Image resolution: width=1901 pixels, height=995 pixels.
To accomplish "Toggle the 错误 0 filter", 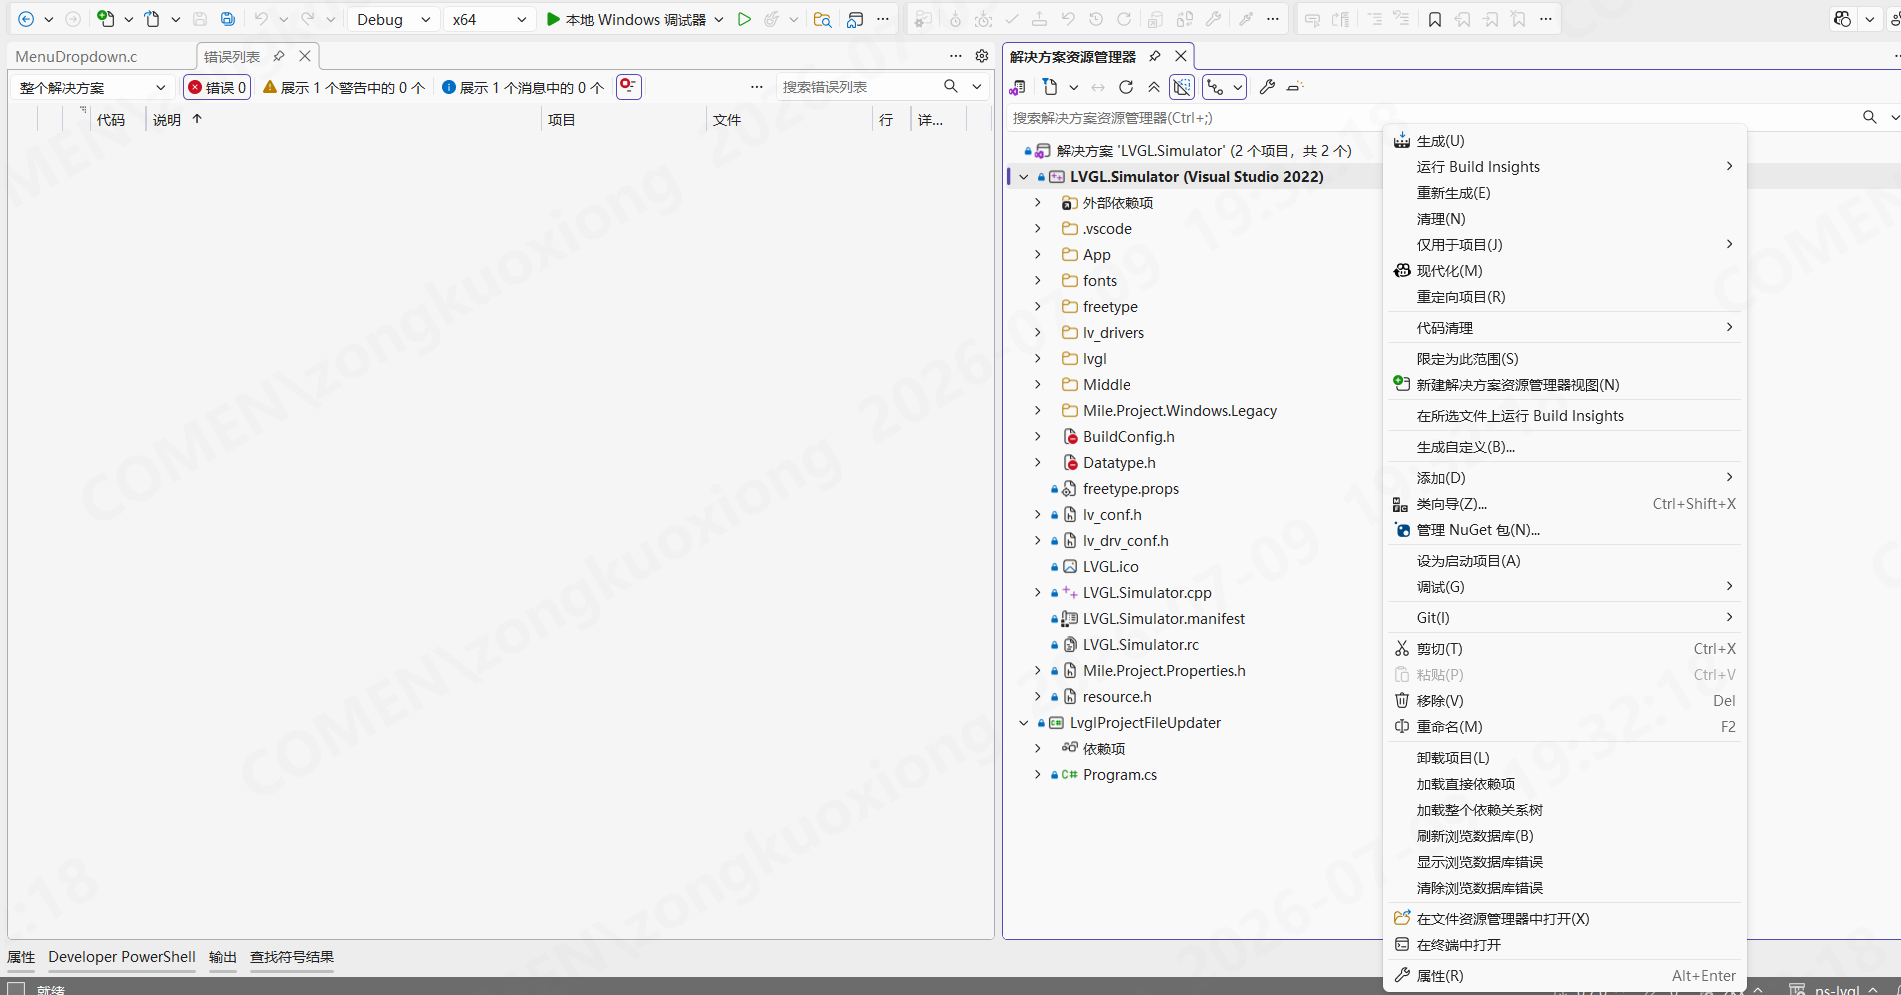I will tap(217, 88).
